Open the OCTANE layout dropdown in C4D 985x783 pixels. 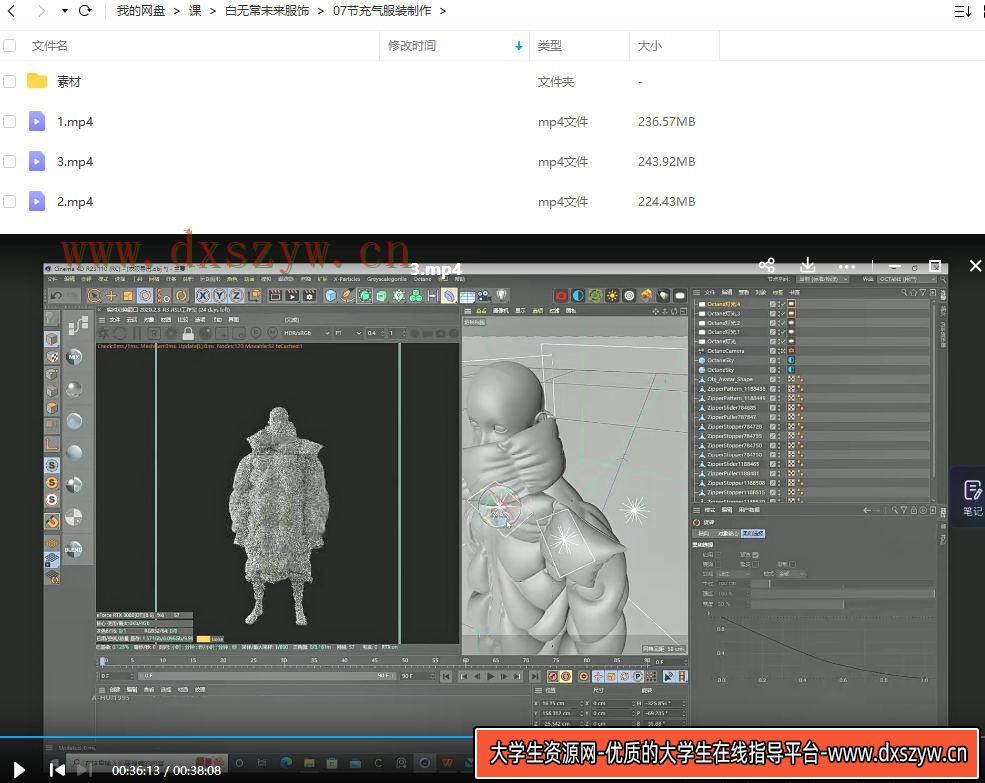pos(906,278)
